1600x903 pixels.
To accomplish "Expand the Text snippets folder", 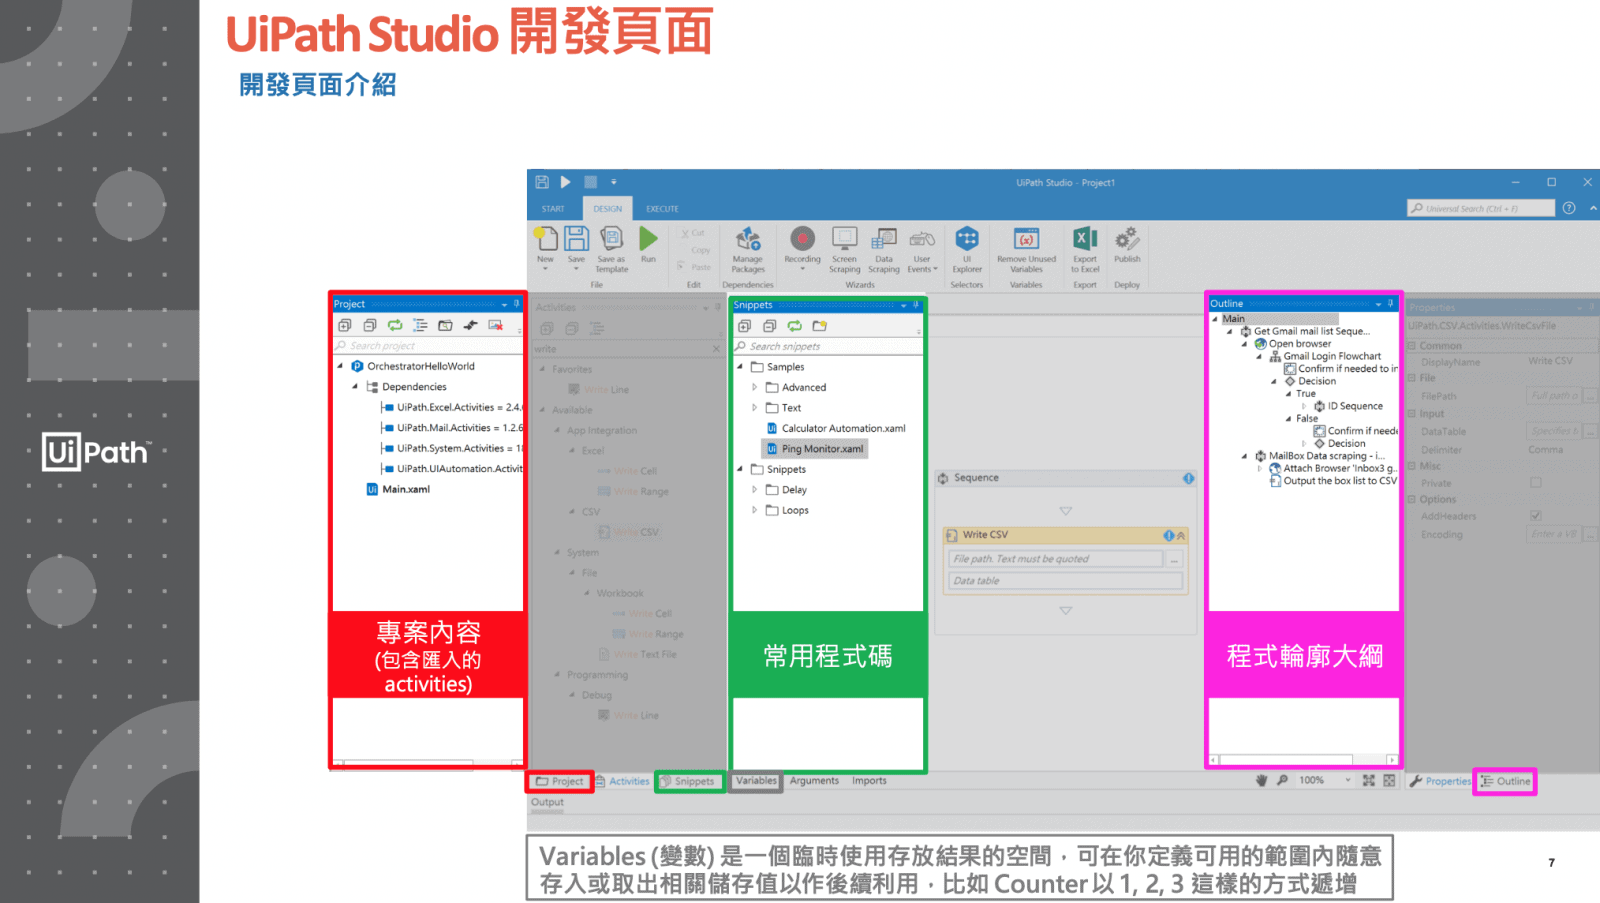I will (x=754, y=407).
